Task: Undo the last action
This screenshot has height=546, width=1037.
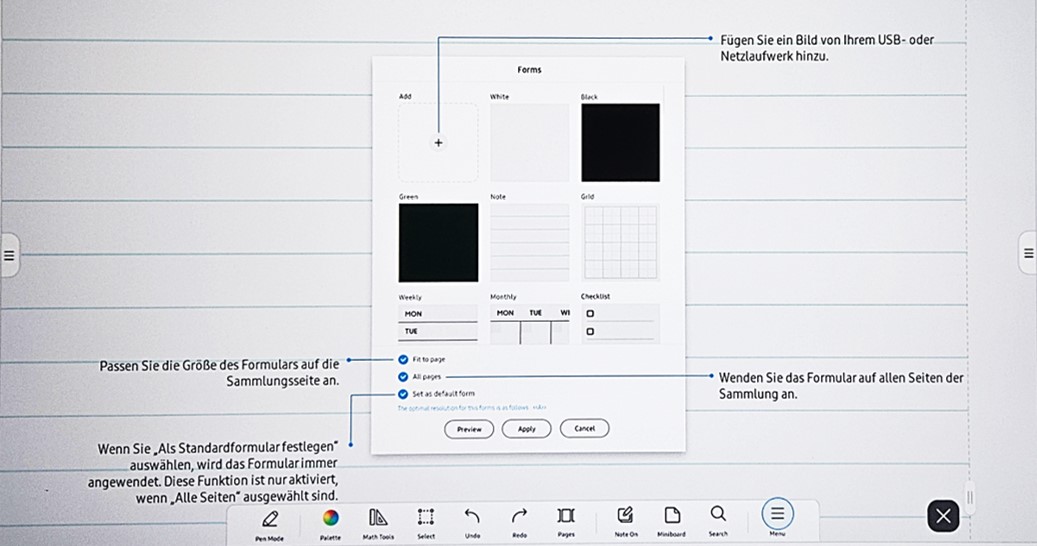Action: pyautogui.click(x=472, y=516)
